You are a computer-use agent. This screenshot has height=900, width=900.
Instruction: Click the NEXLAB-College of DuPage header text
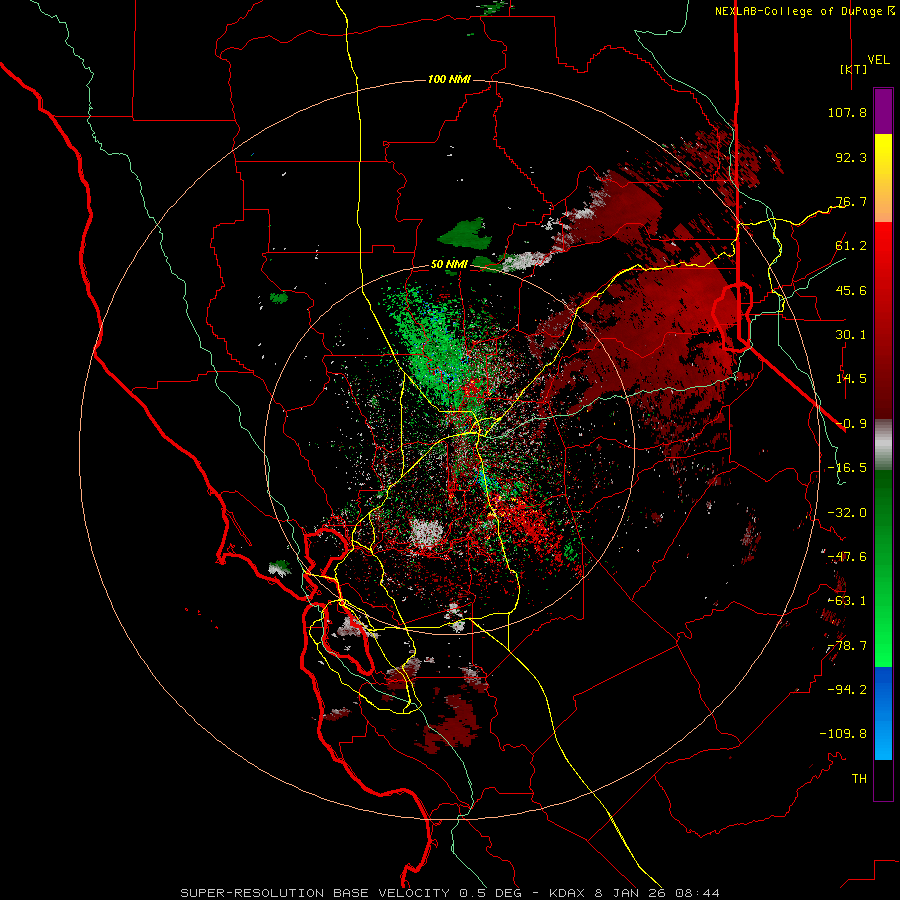(804, 11)
